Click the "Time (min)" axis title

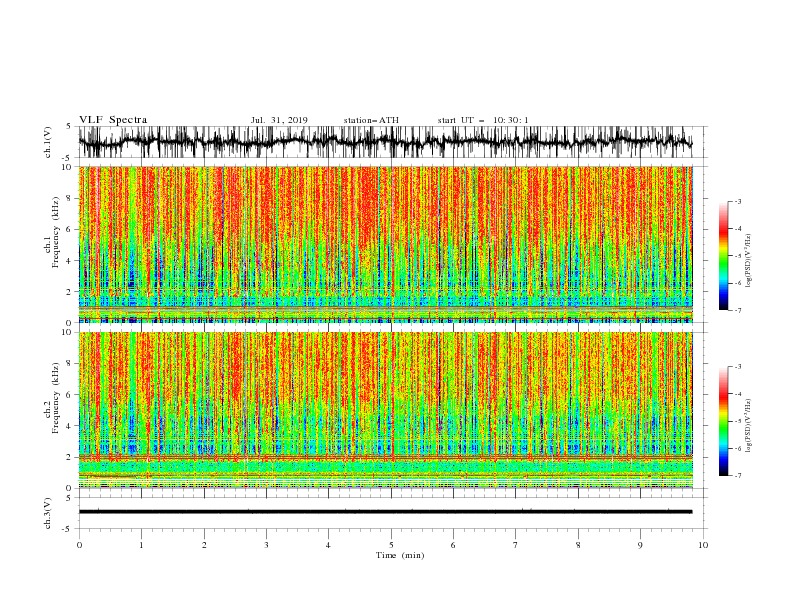coord(400,555)
